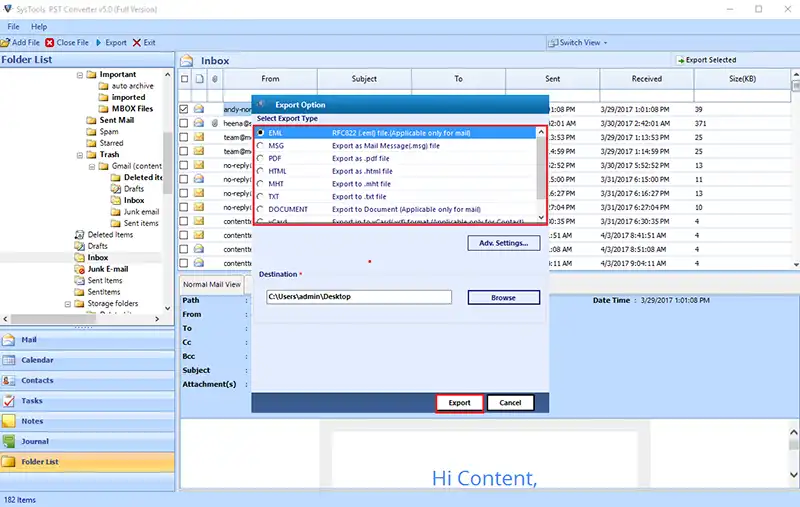Click Adv. Settings button
The height and width of the screenshot is (507, 800).
click(504, 243)
